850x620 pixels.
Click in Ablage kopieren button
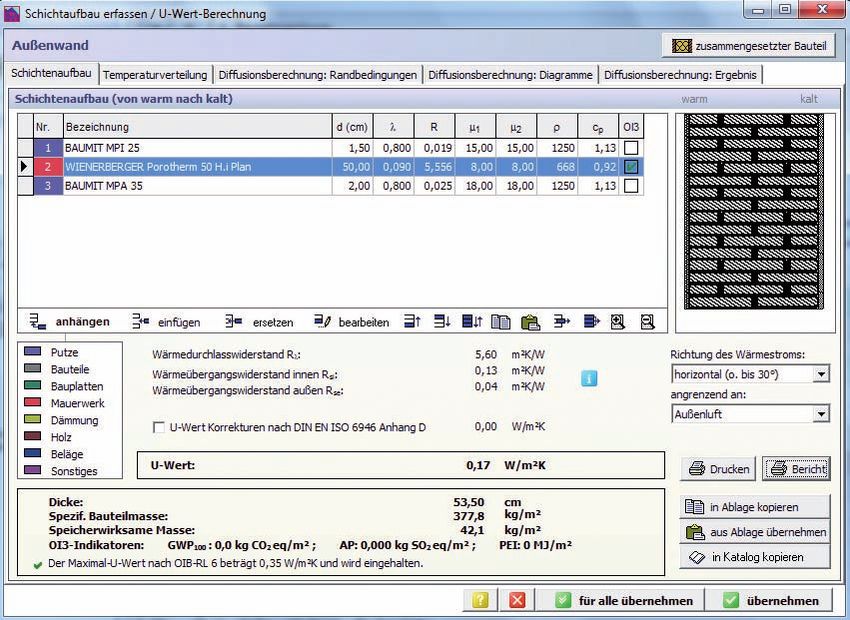click(755, 507)
